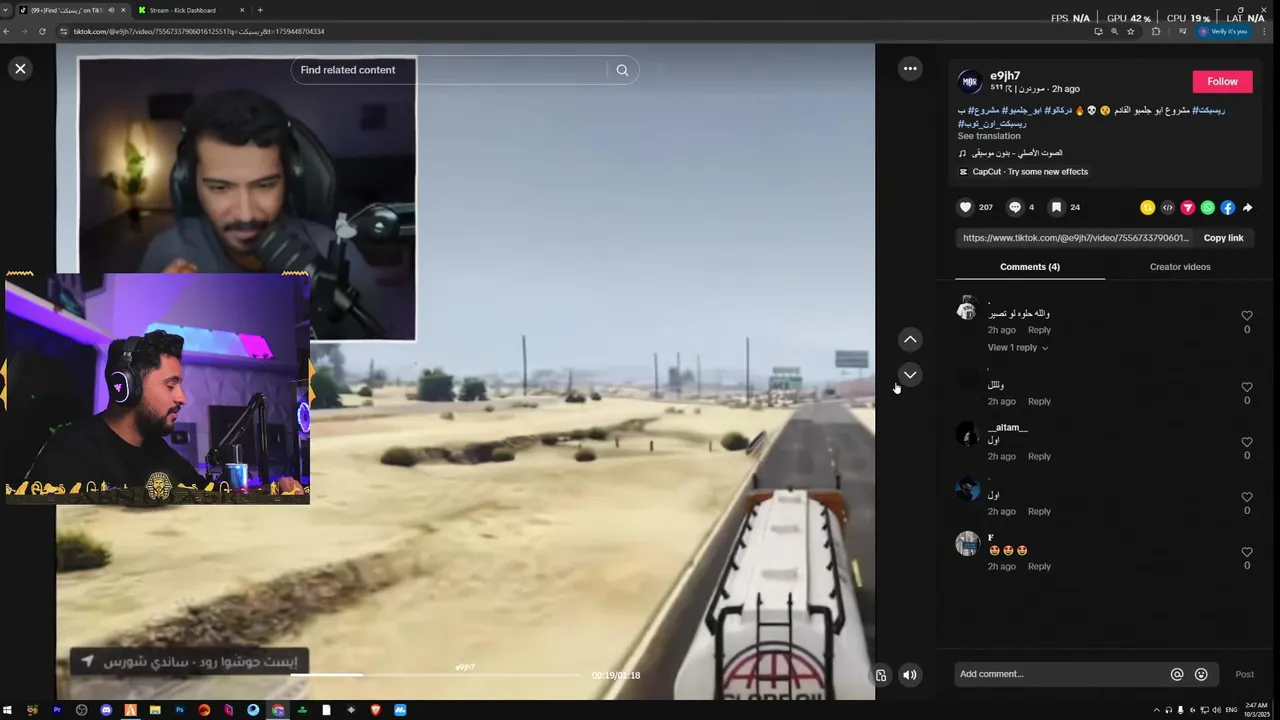Screen dimensions: 1280x720
Task: Click See translation under the caption
Action: tap(989, 136)
